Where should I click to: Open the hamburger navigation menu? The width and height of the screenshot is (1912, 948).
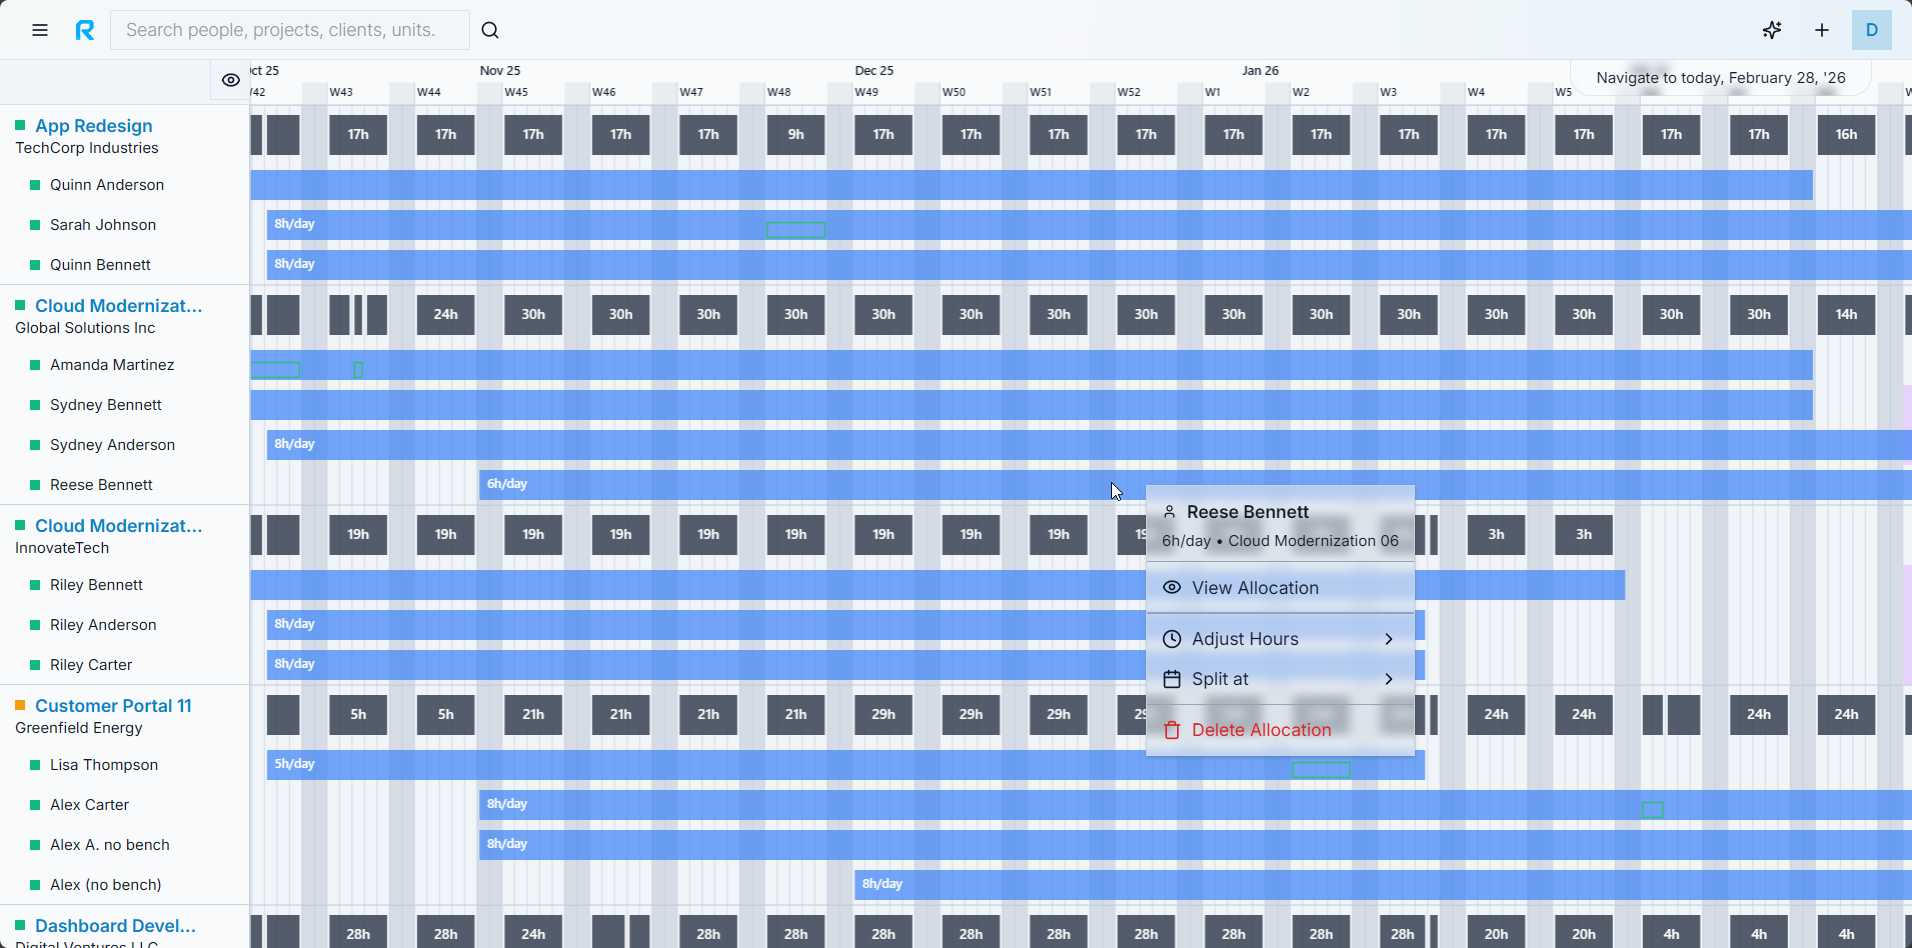(39, 30)
